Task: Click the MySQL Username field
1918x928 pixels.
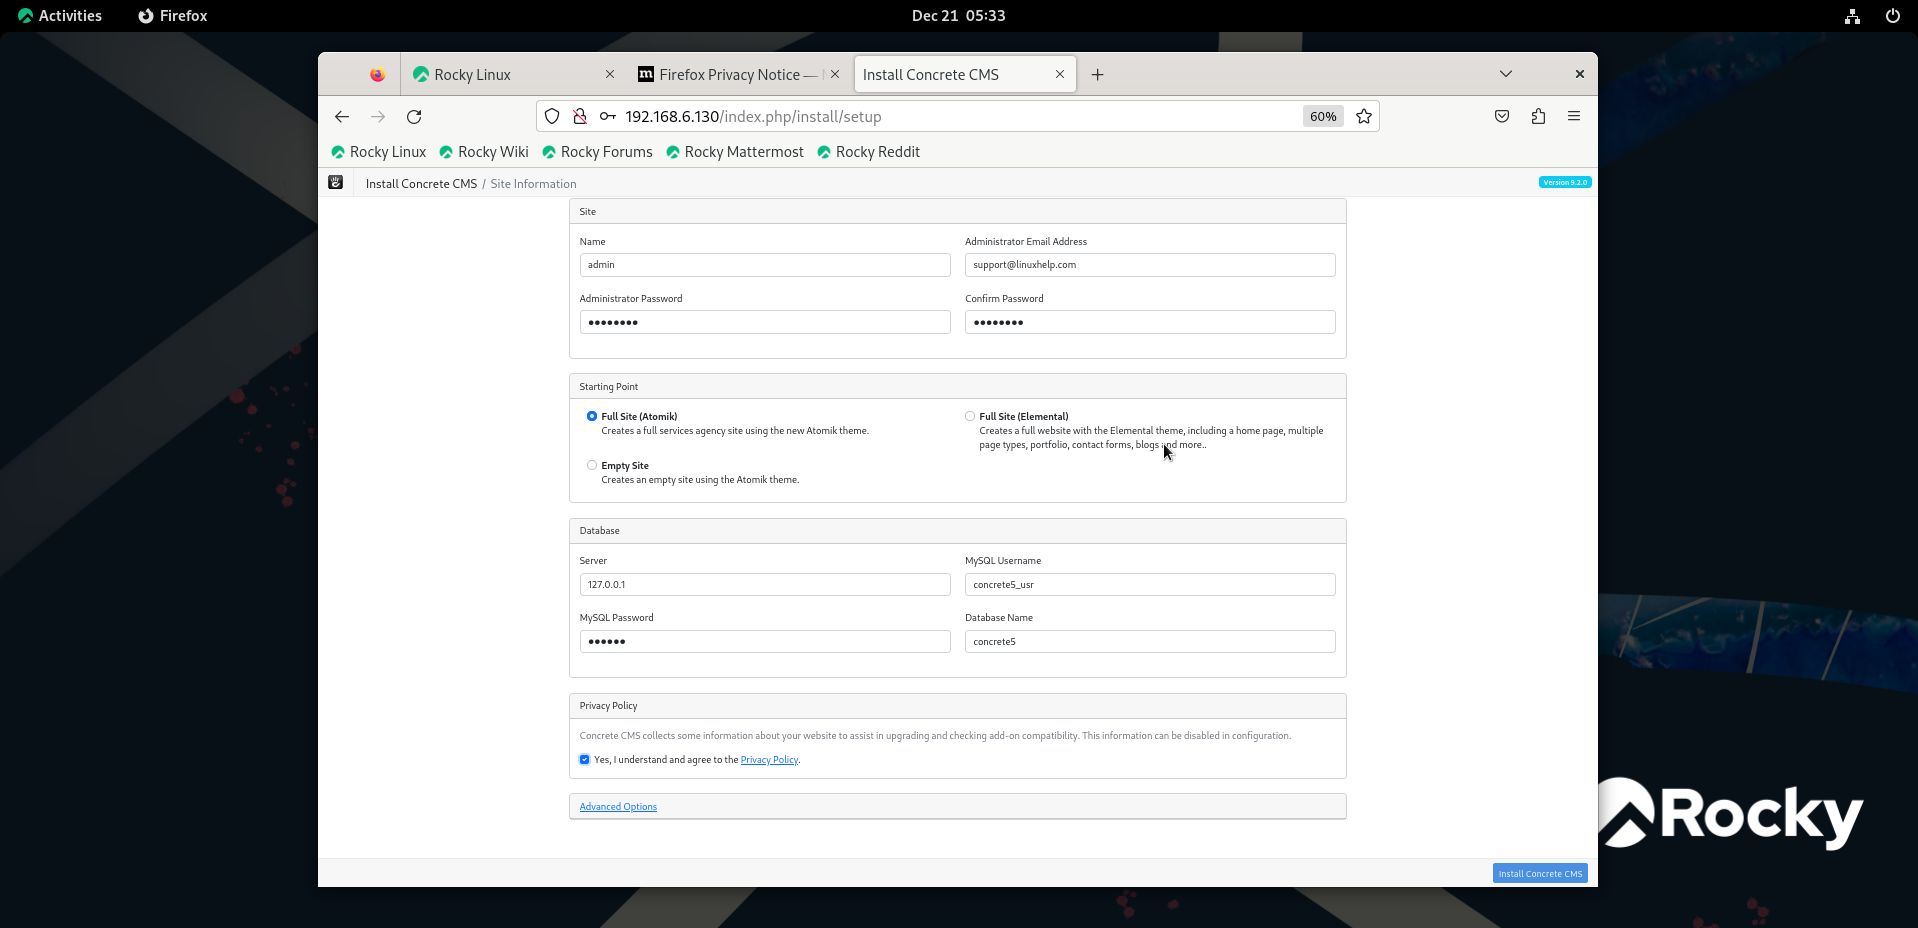Action: pyautogui.click(x=1150, y=585)
